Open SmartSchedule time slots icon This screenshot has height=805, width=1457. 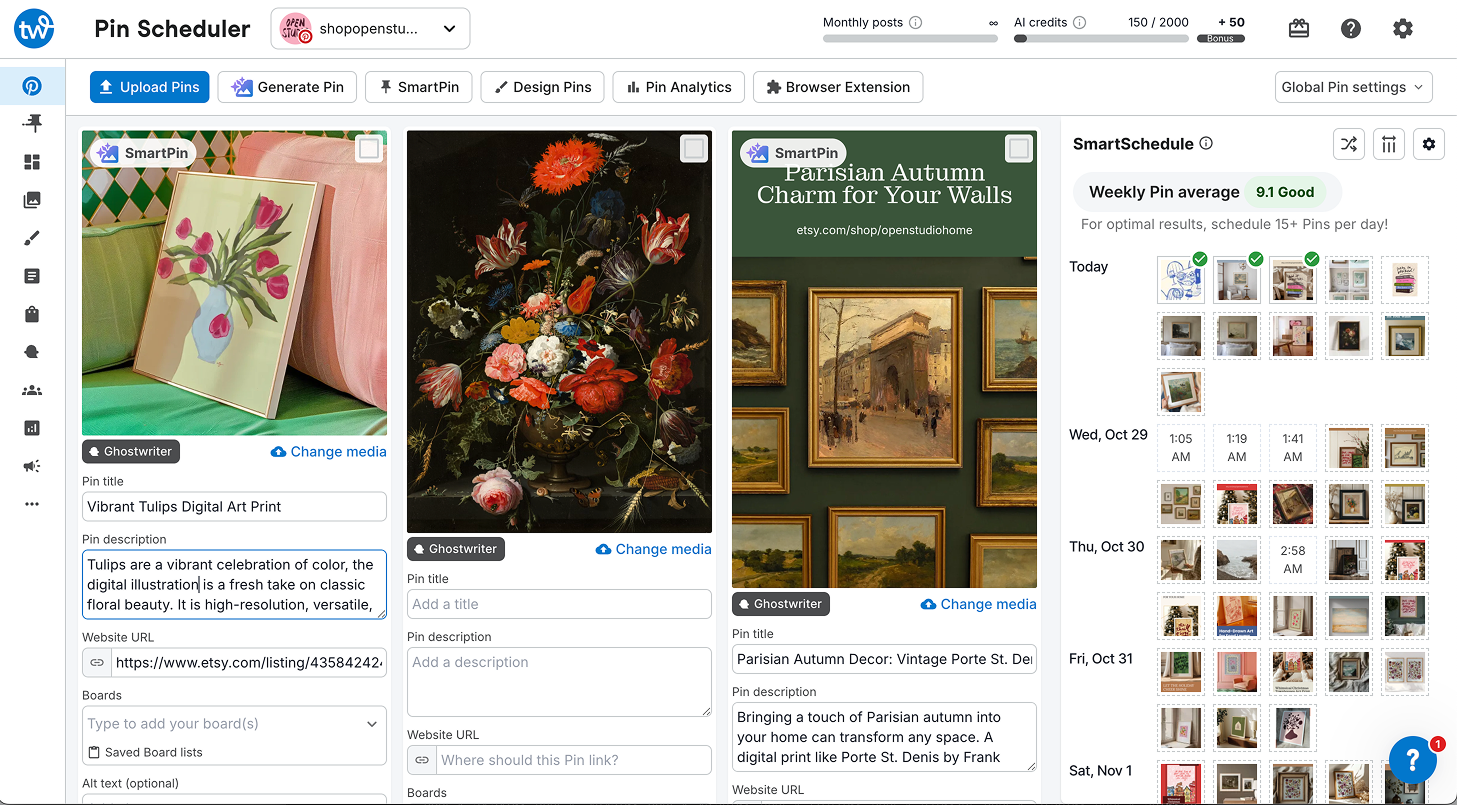tap(1389, 144)
